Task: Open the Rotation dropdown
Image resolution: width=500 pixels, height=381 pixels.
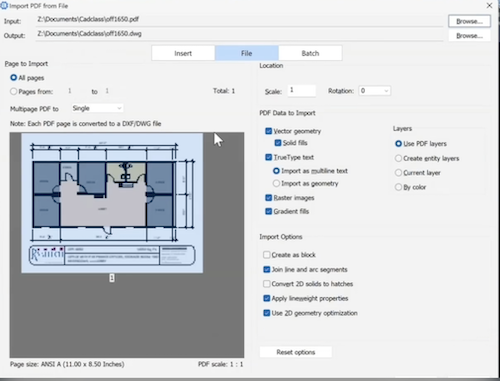Action: [x=374, y=91]
